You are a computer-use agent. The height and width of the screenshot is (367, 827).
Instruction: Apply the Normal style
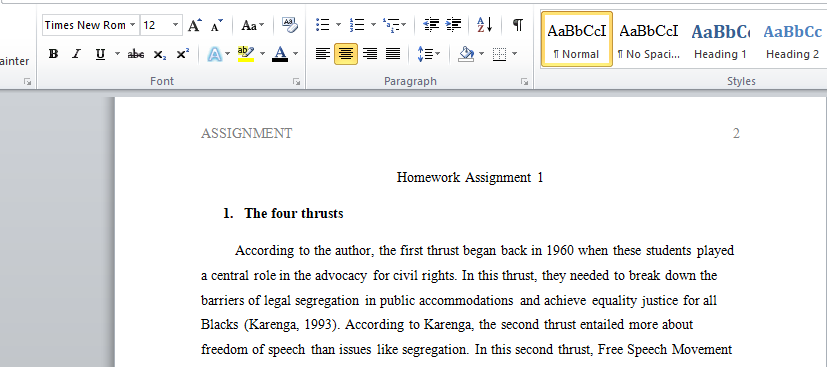576,39
